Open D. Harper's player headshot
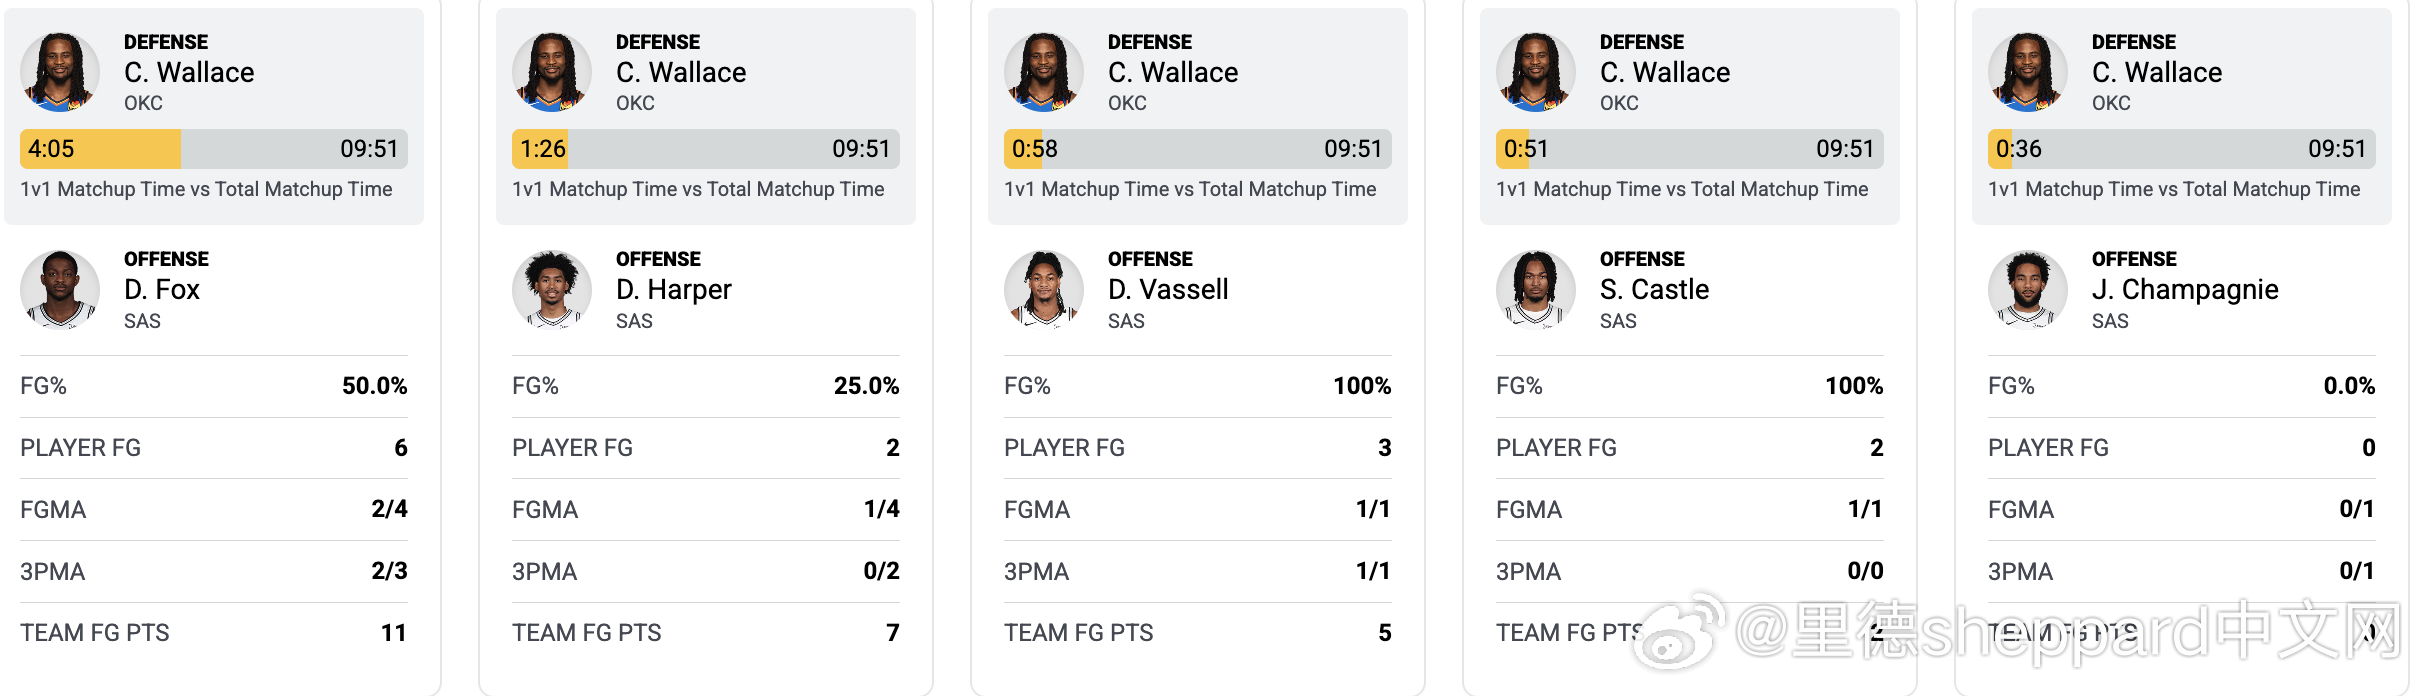 coord(552,290)
